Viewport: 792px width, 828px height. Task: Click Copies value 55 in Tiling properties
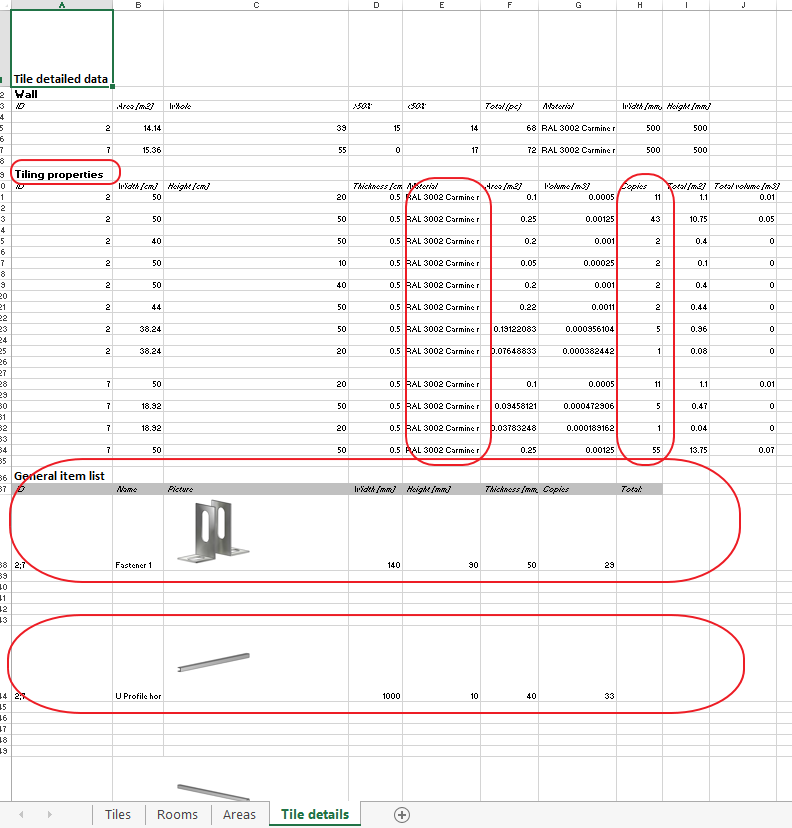pyautogui.click(x=639, y=450)
